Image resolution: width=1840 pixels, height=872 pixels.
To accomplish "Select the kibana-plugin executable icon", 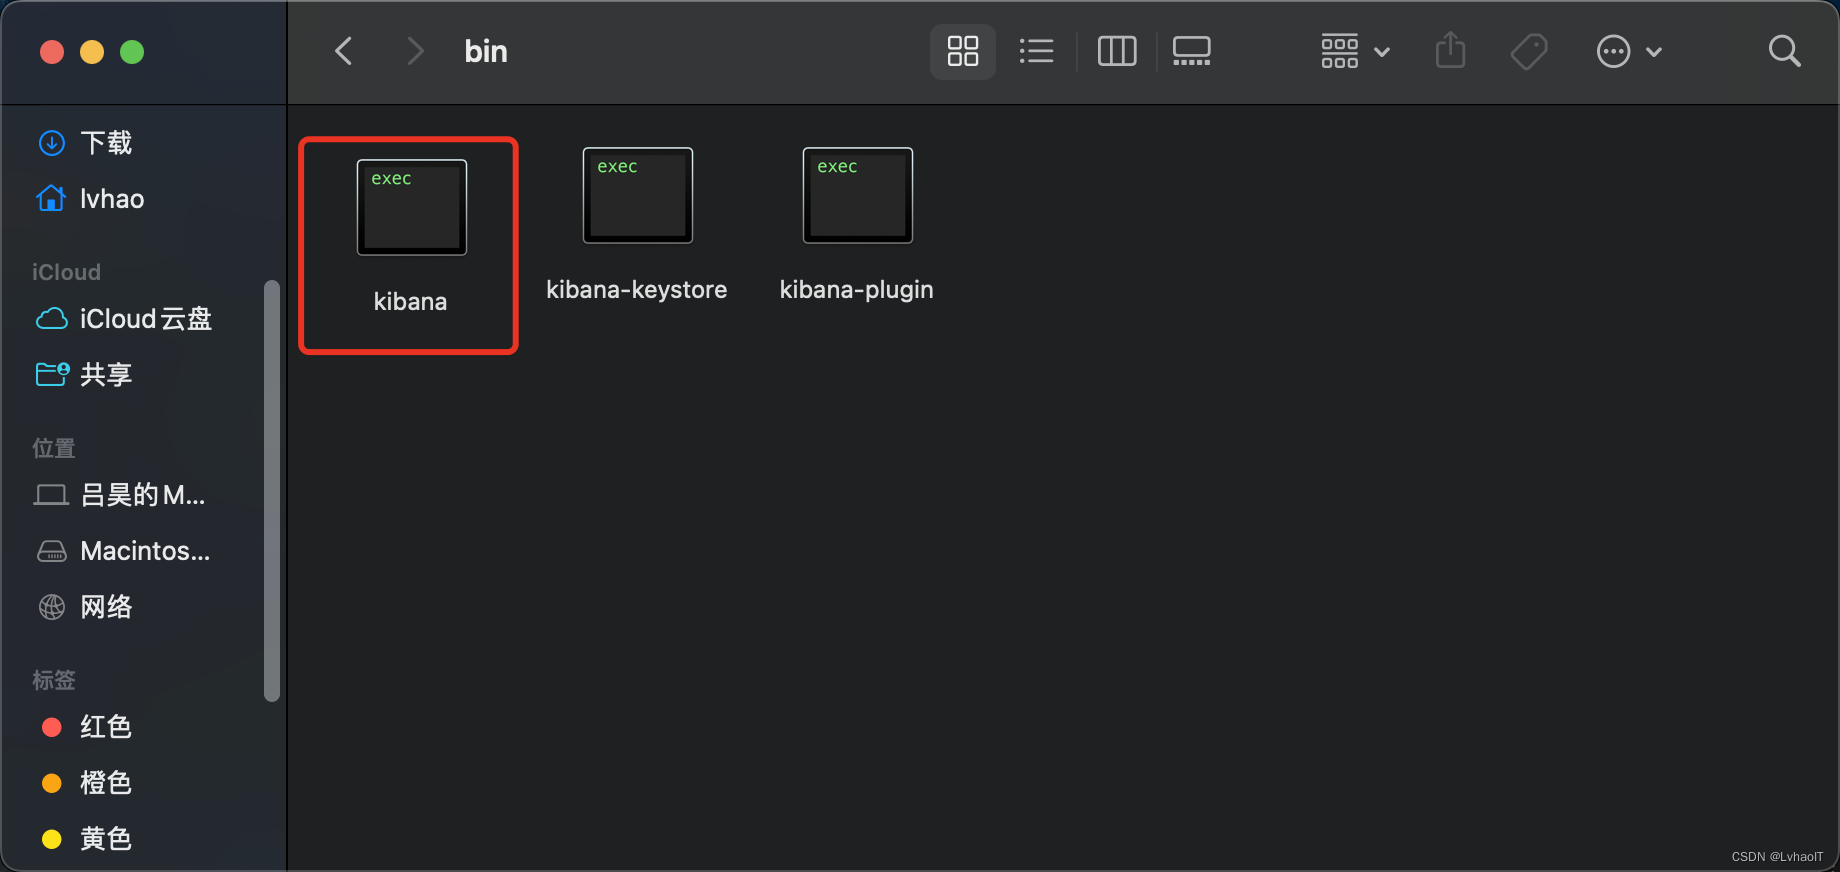I will [858, 195].
